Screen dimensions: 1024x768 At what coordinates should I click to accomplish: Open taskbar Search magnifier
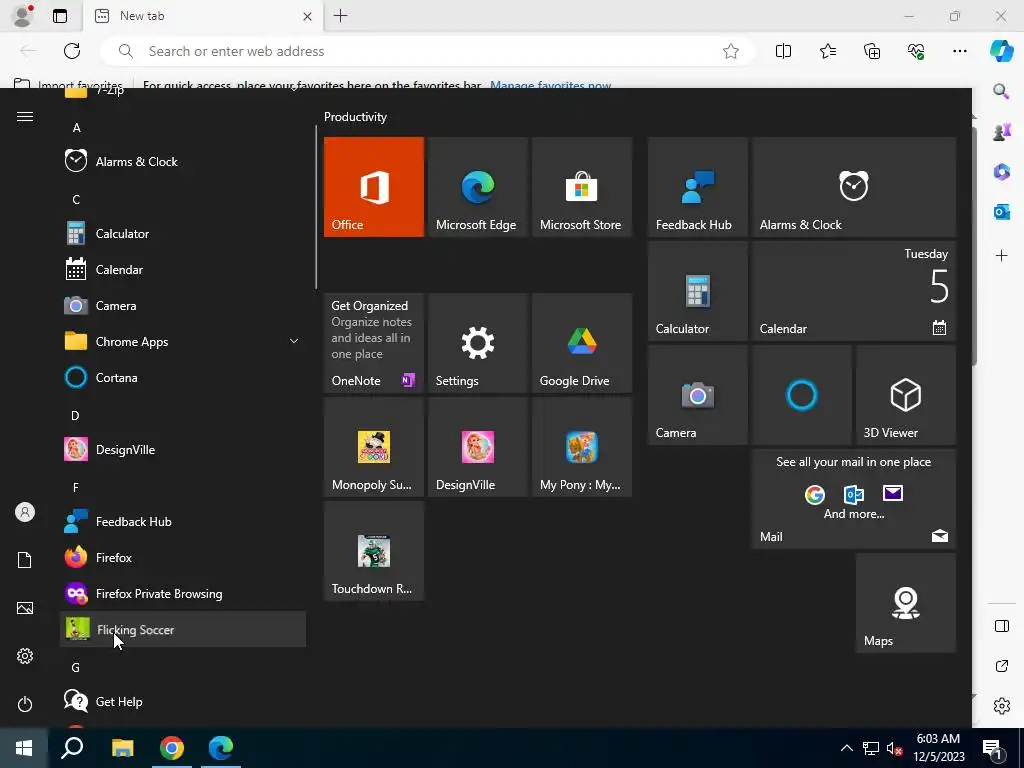[72, 748]
